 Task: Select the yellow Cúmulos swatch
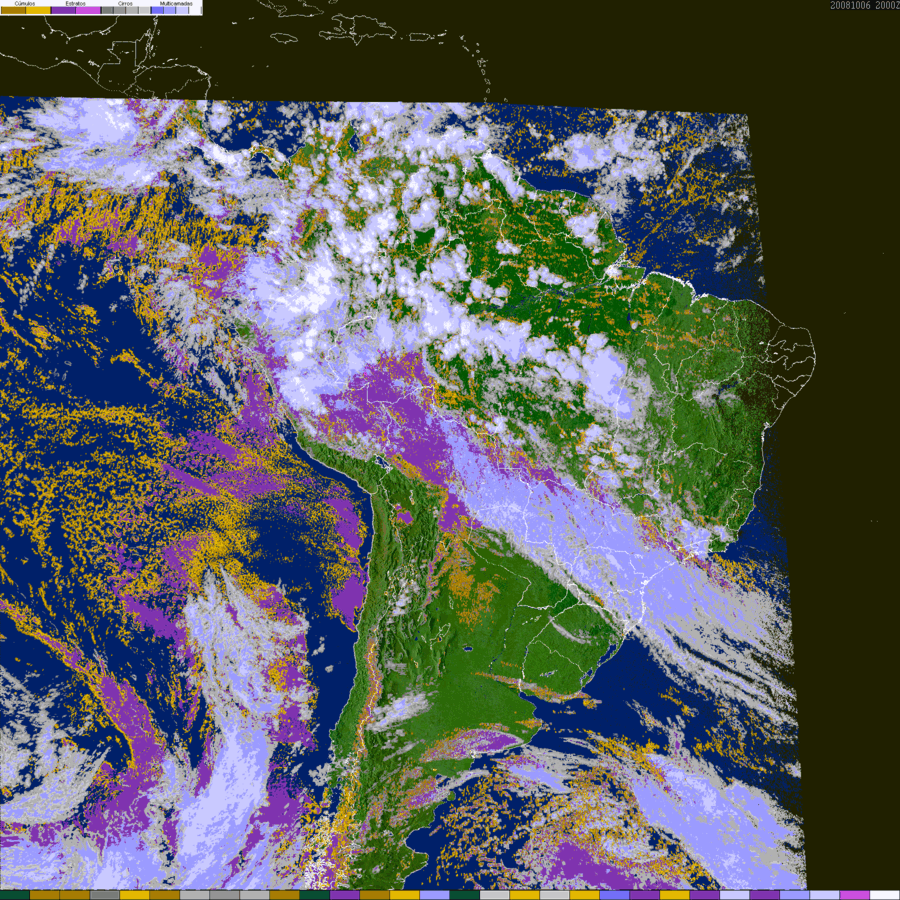pyautogui.click(x=38, y=10)
